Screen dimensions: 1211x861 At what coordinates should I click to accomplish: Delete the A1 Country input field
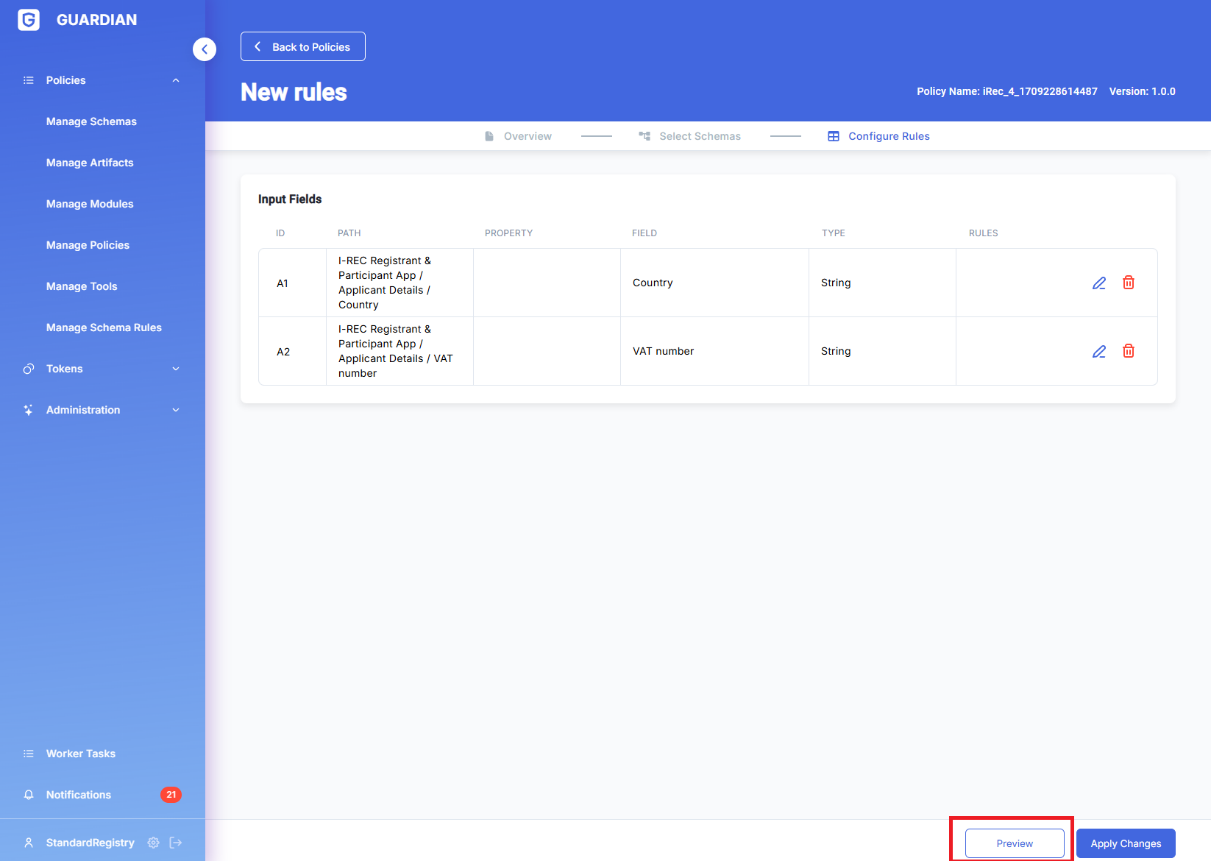1128,283
